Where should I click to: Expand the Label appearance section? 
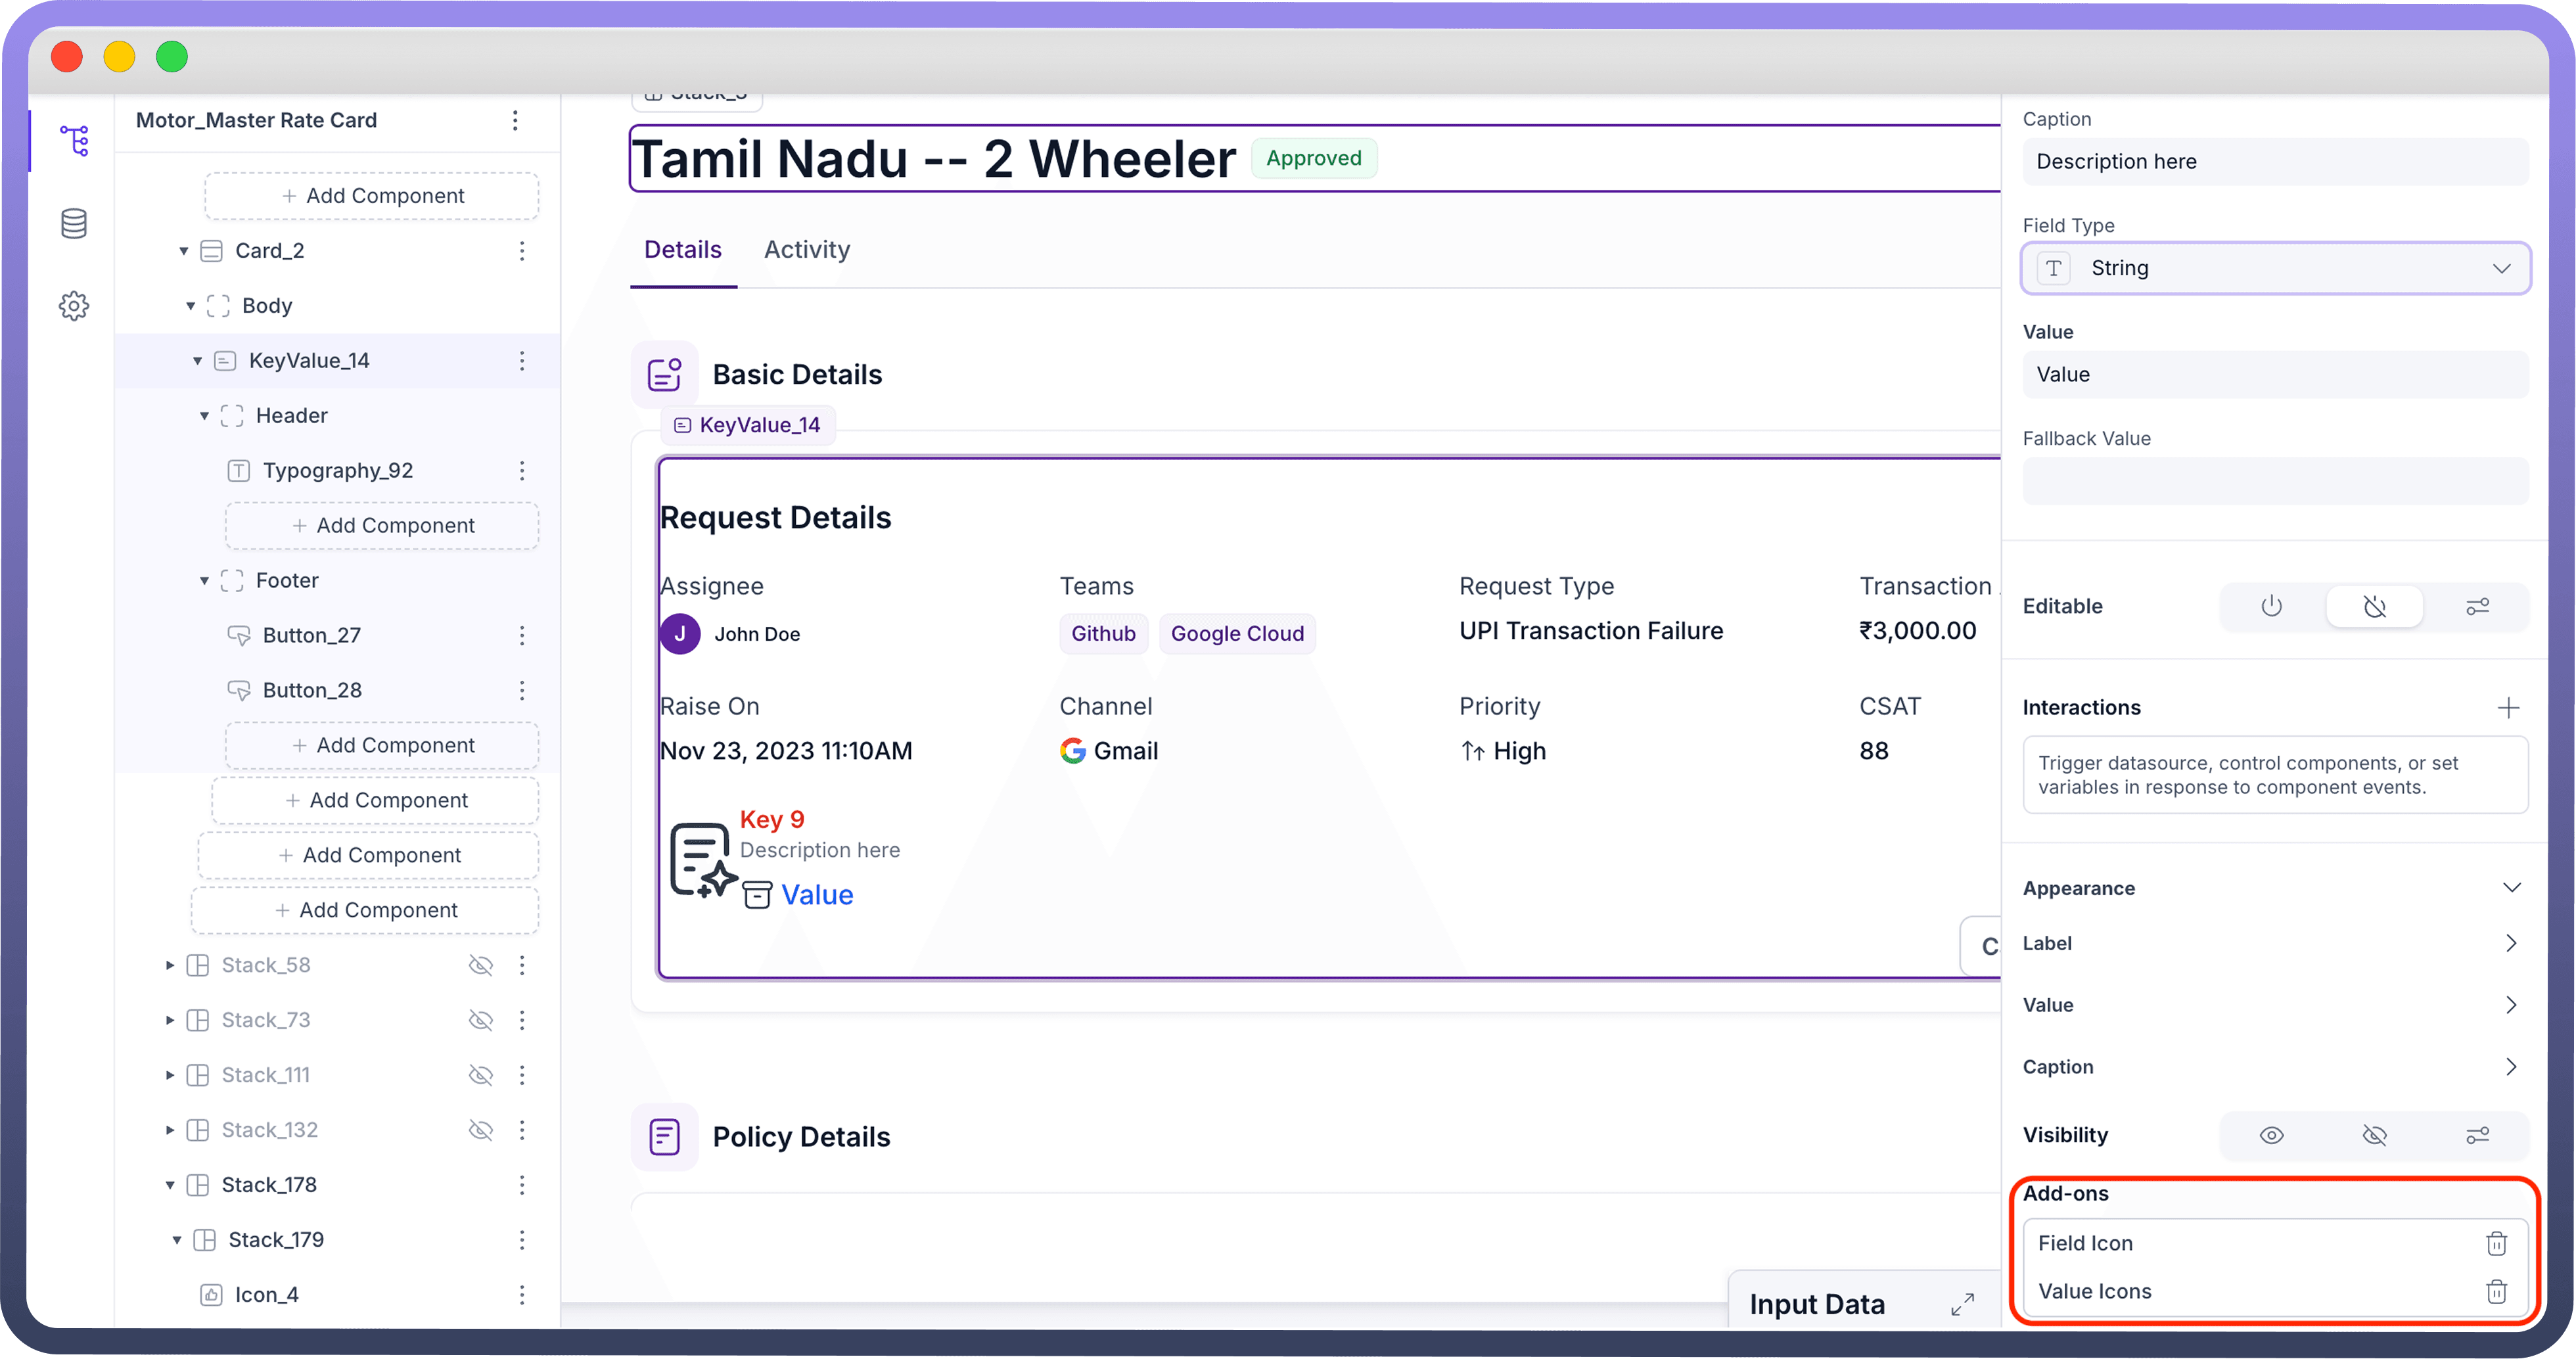point(2510,943)
